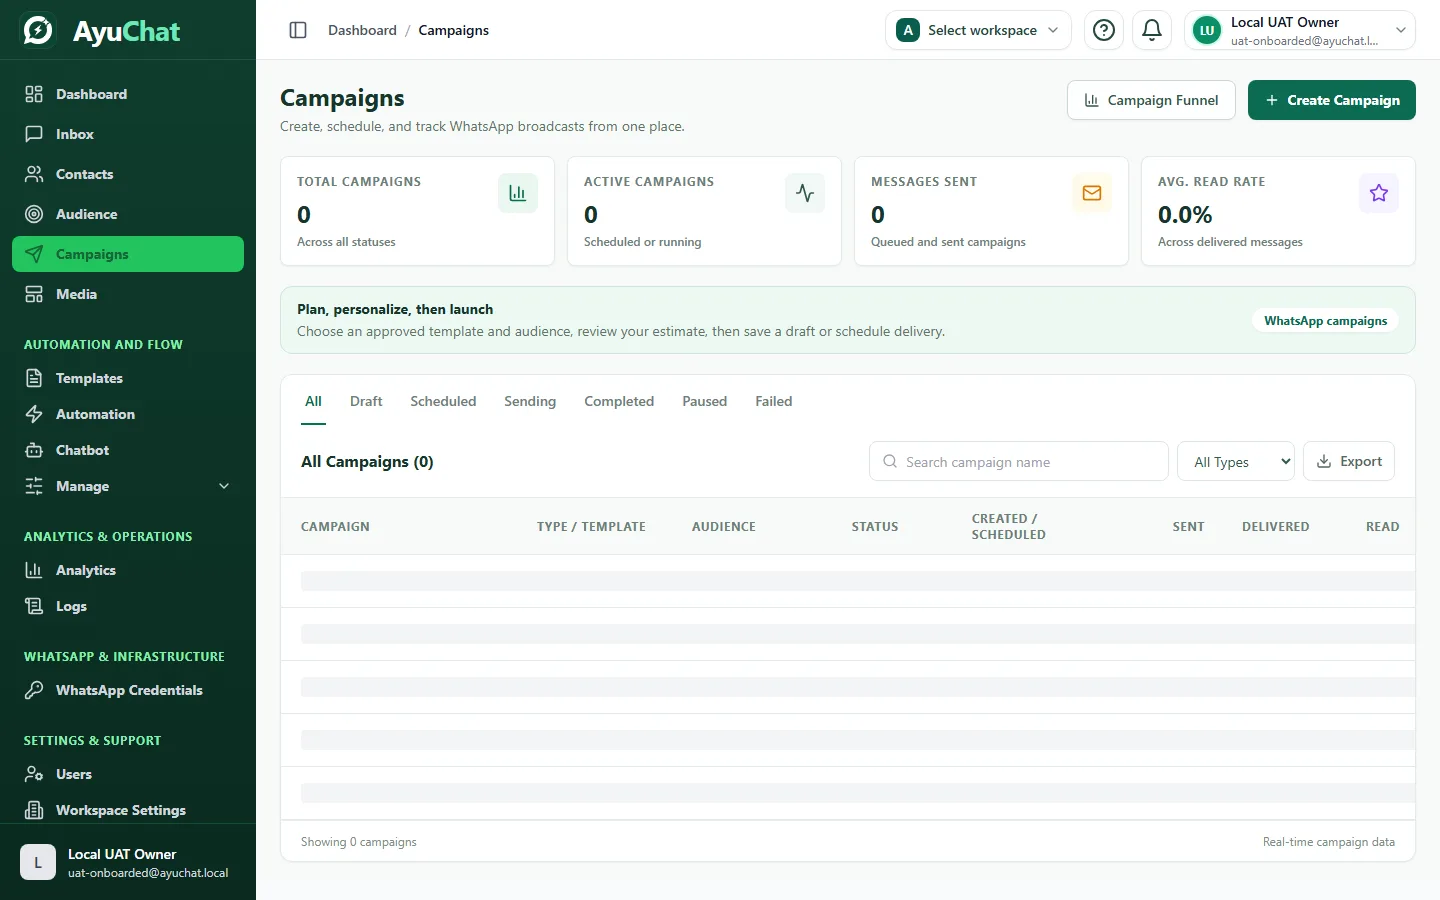
Task: Click the DELIVERED column header
Action: click(x=1275, y=526)
